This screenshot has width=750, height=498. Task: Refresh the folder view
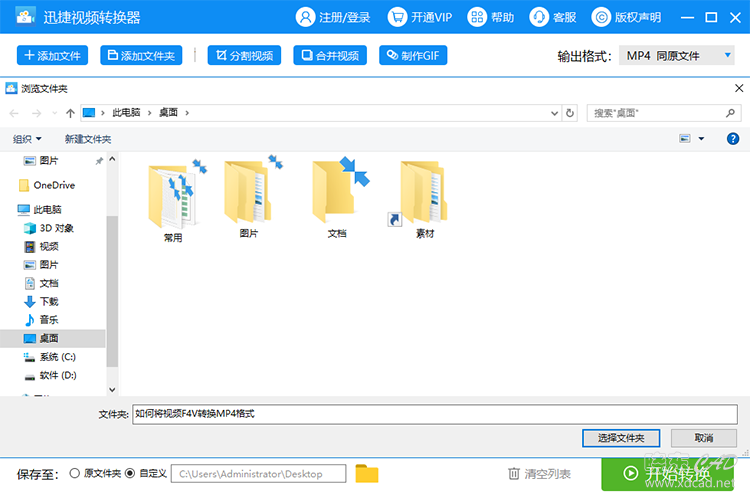570,113
